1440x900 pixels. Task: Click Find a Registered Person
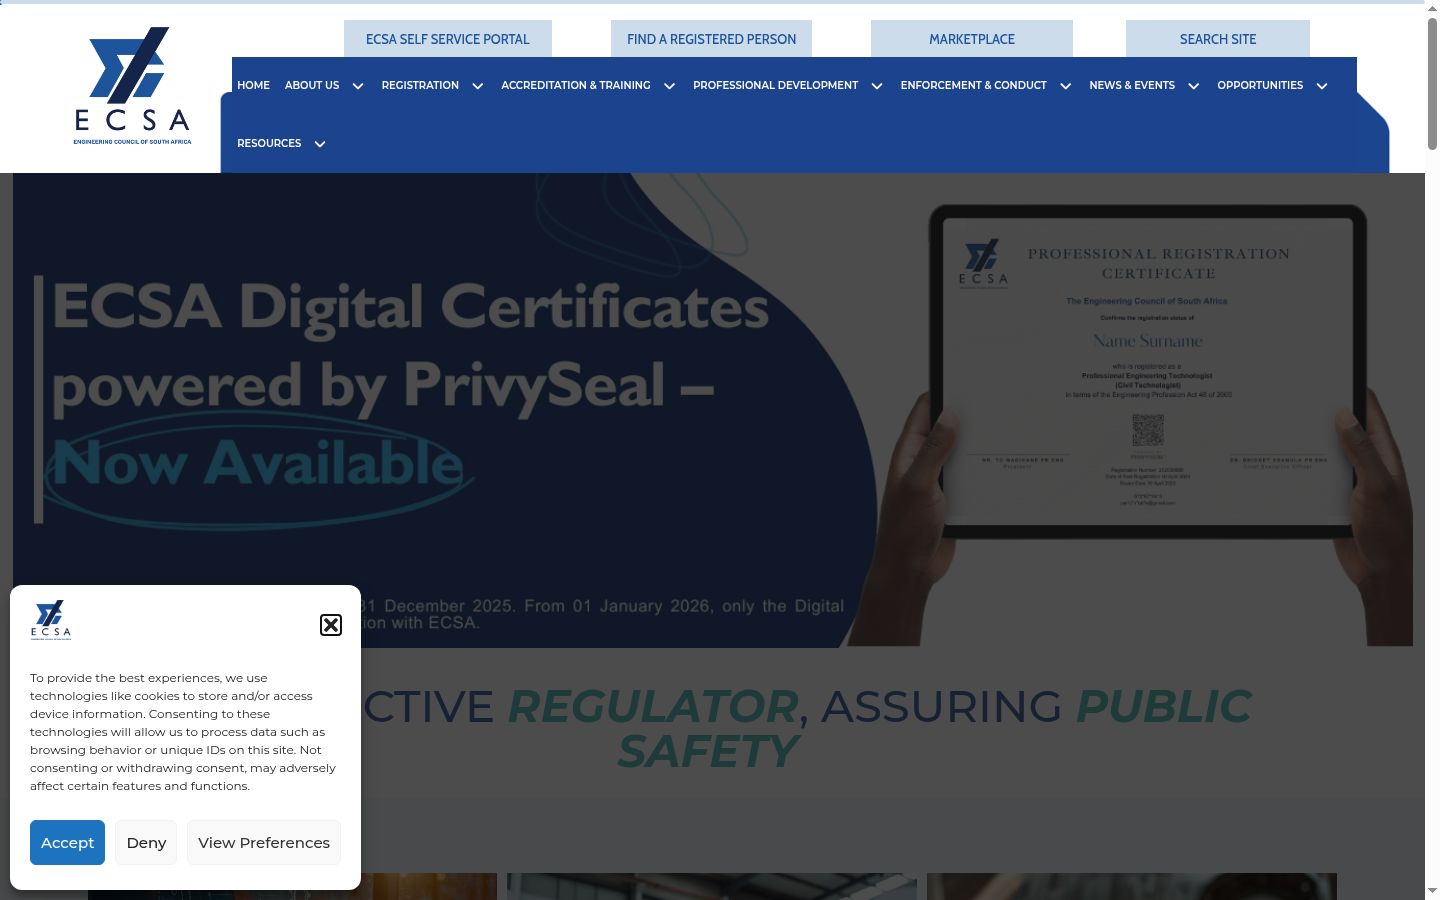pyautogui.click(x=712, y=39)
